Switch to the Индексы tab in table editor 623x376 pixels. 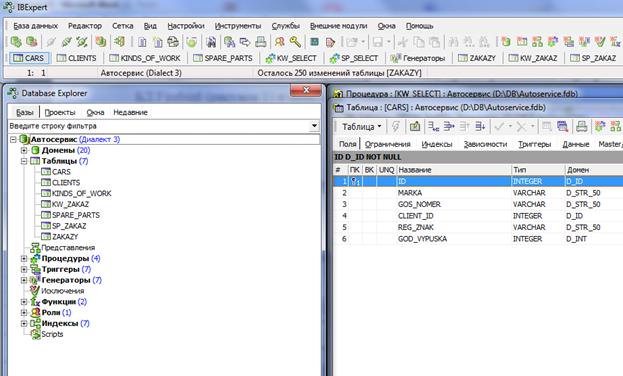(x=437, y=144)
